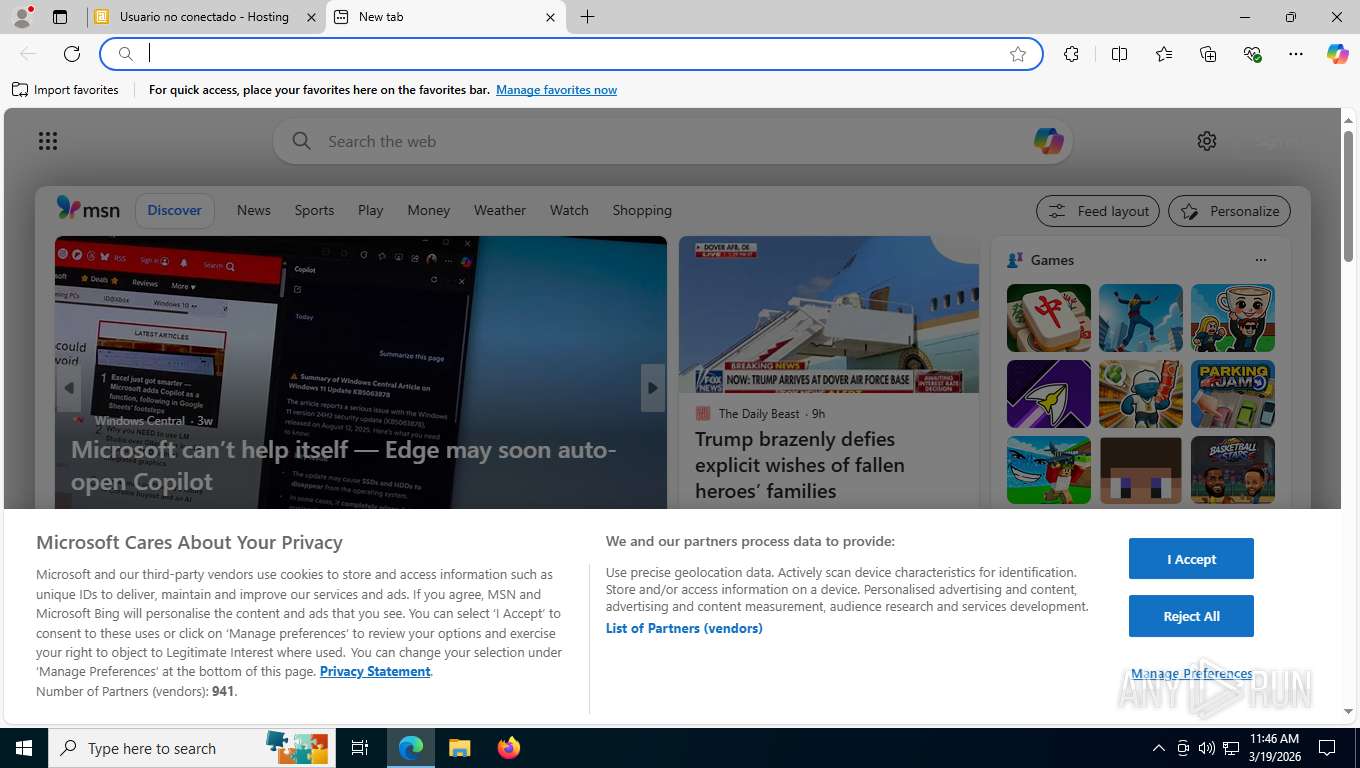Open the Favorites list icon

(1164, 54)
